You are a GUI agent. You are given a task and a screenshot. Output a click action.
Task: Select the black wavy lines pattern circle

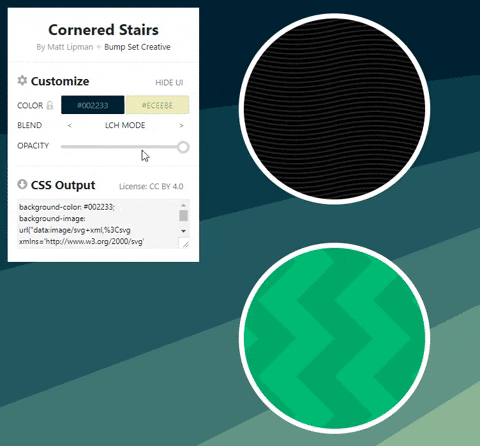pyautogui.click(x=334, y=109)
